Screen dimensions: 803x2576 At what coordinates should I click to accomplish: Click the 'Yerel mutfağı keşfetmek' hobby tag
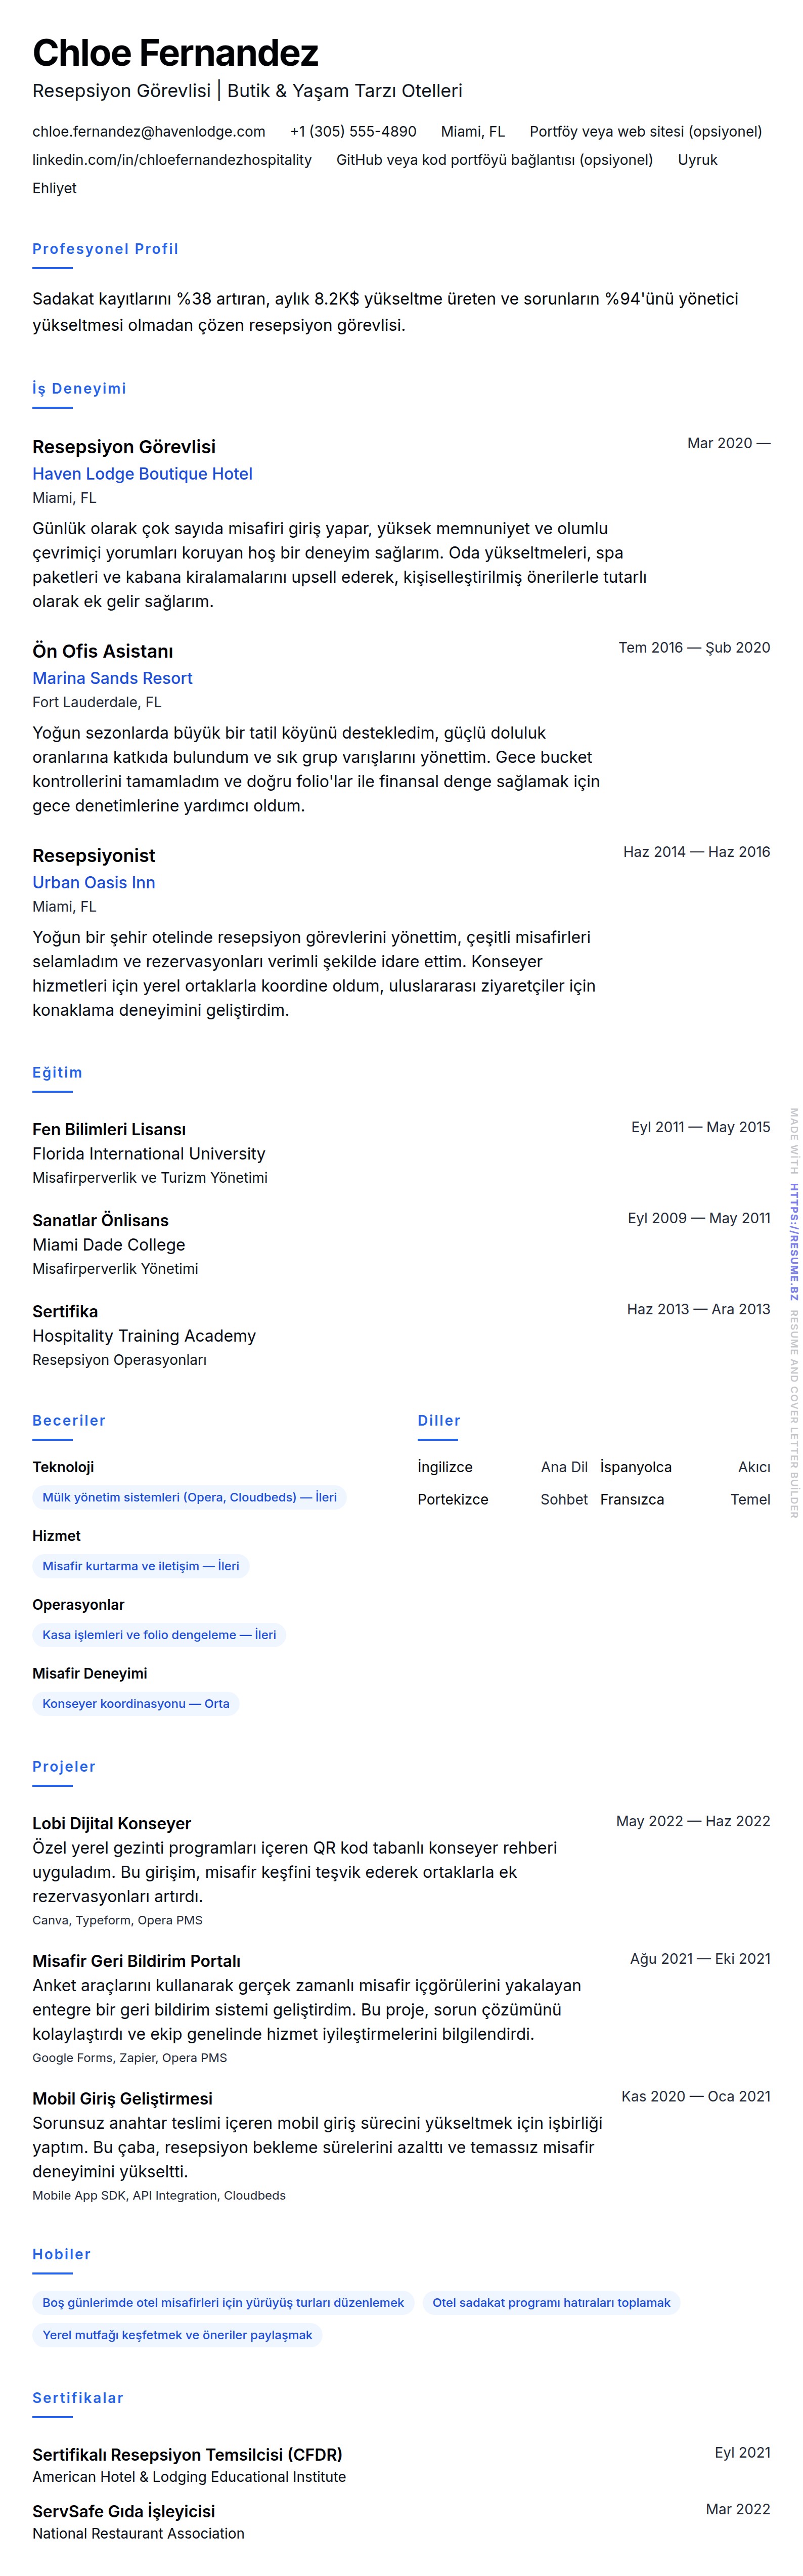point(177,2336)
